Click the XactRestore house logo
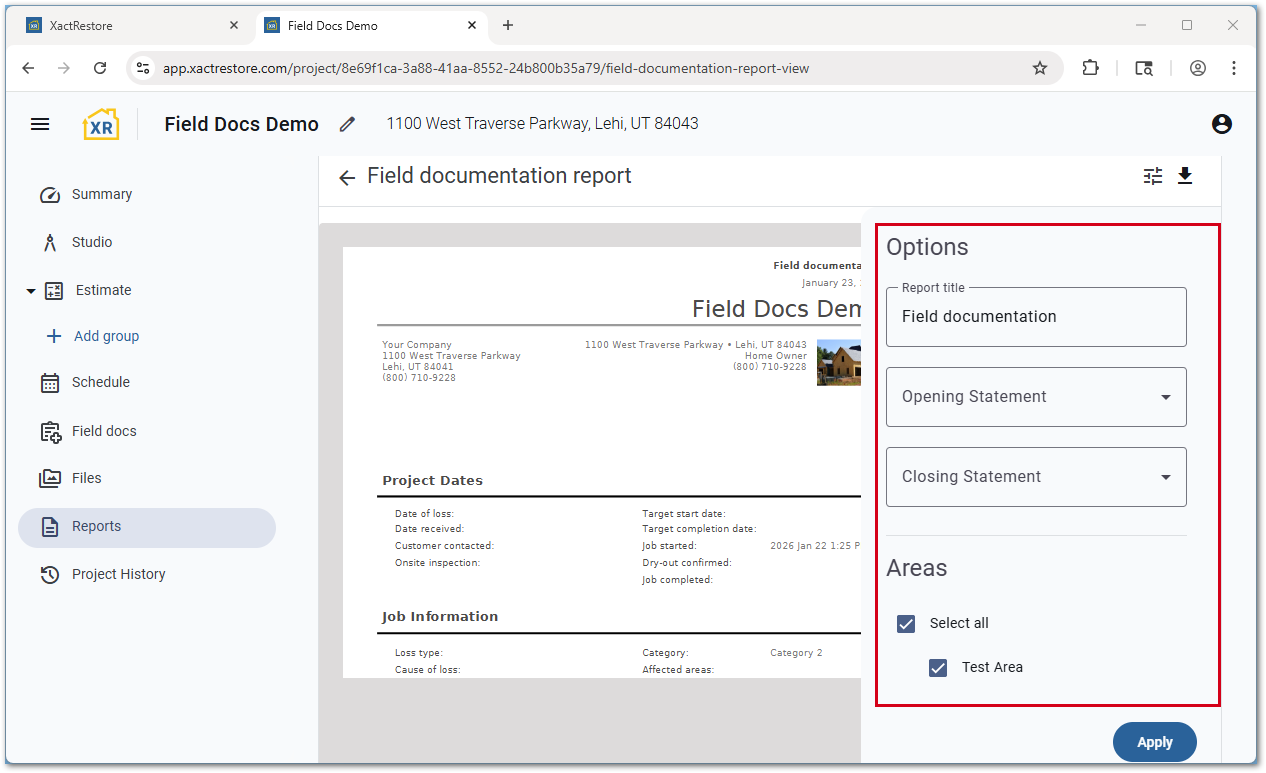 click(101, 124)
